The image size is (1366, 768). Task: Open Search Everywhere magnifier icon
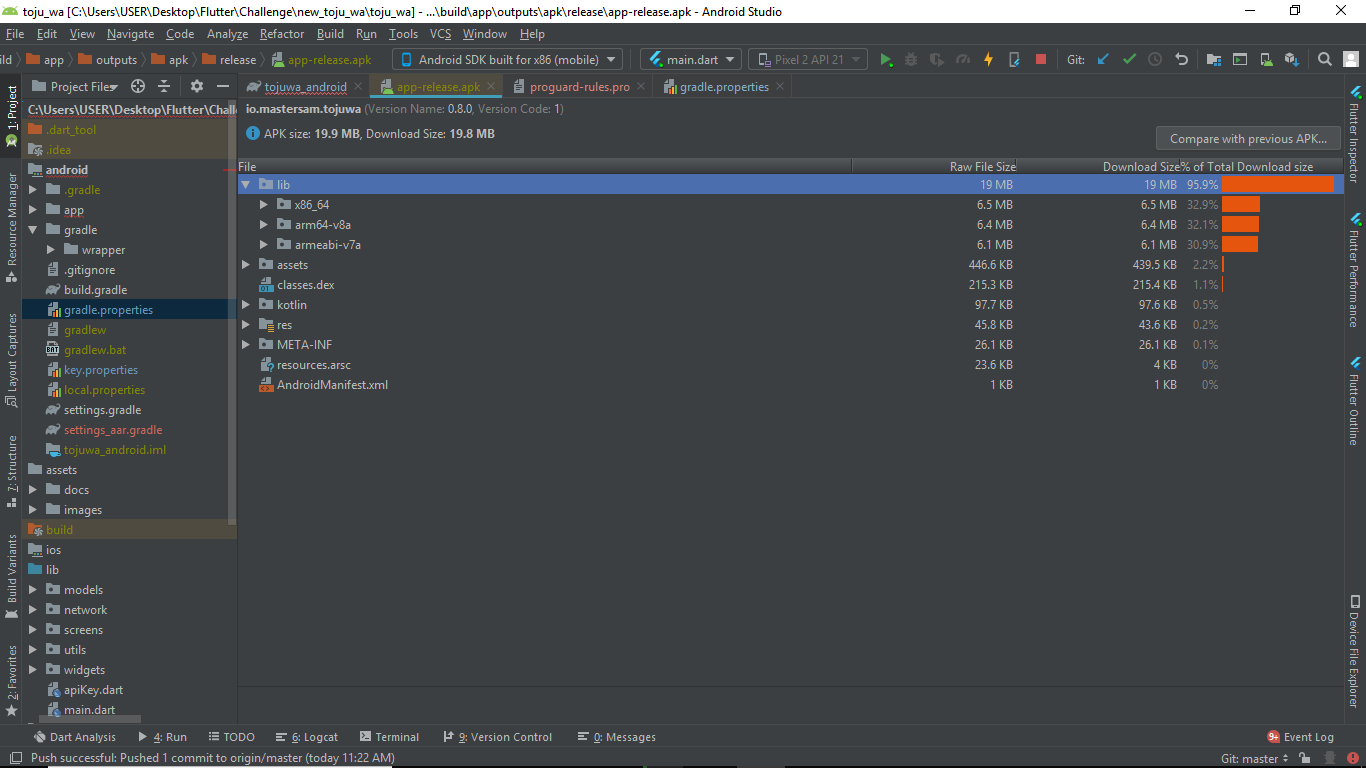tap(1324, 60)
